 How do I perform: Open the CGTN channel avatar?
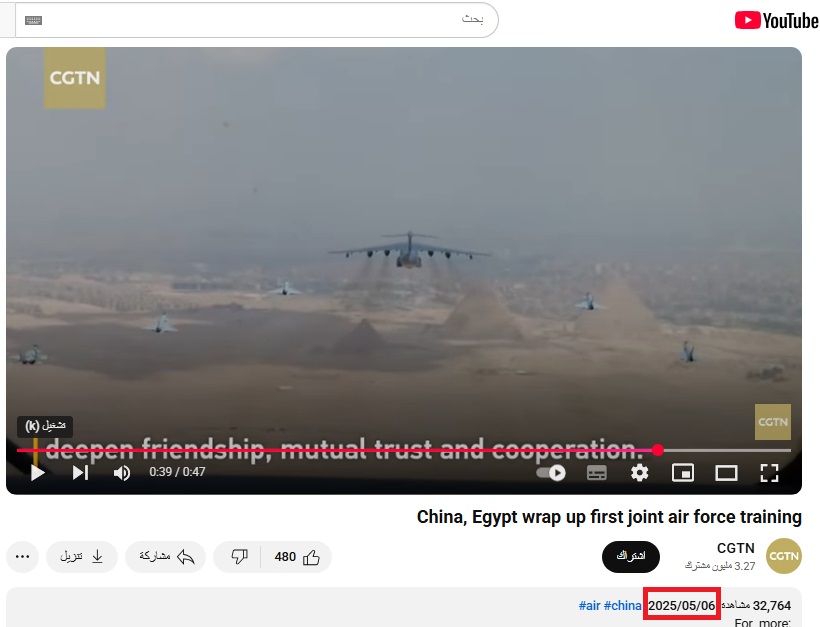point(783,556)
